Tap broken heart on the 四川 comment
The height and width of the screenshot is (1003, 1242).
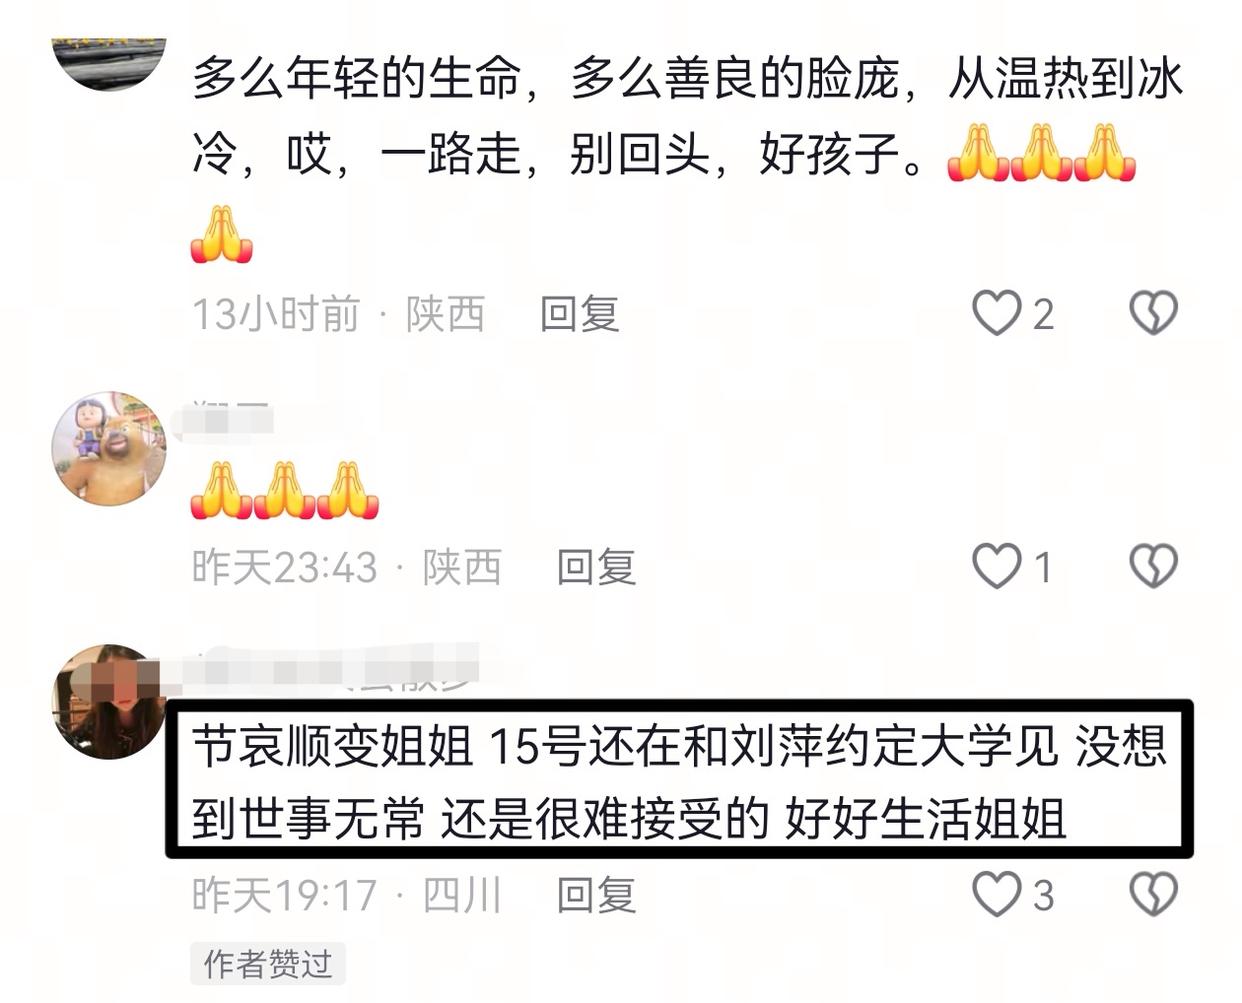pyautogui.click(x=1153, y=894)
